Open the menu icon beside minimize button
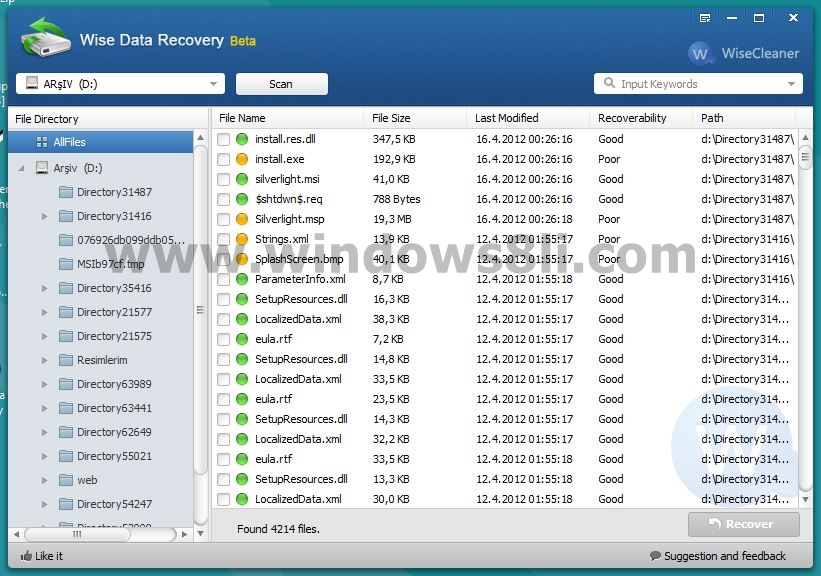Viewport: 821px width, 576px height. click(705, 18)
